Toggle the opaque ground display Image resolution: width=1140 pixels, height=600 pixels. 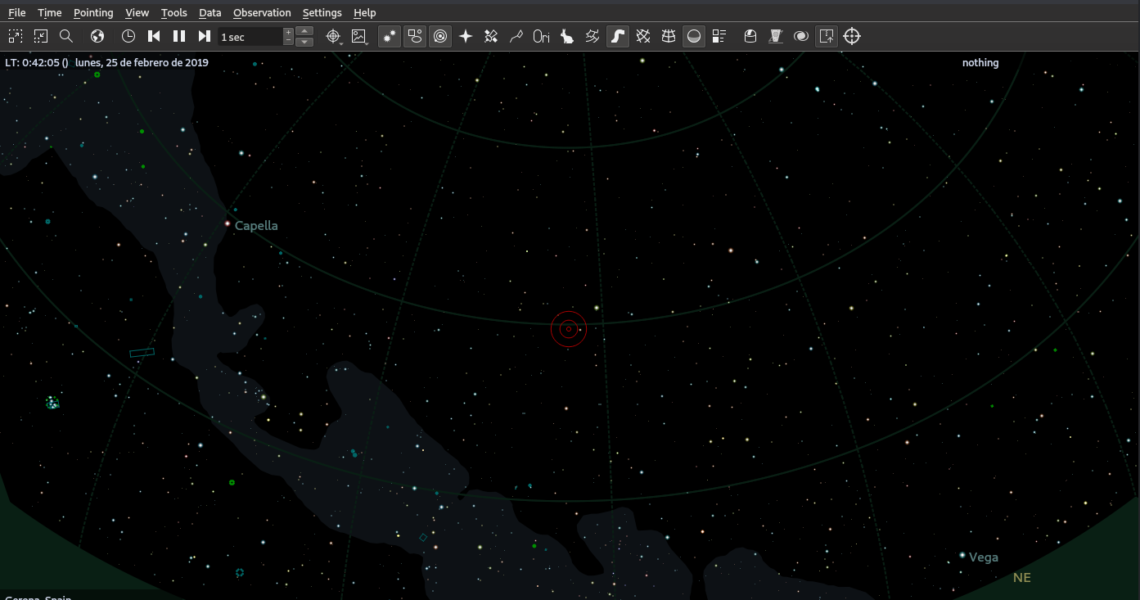(693, 36)
